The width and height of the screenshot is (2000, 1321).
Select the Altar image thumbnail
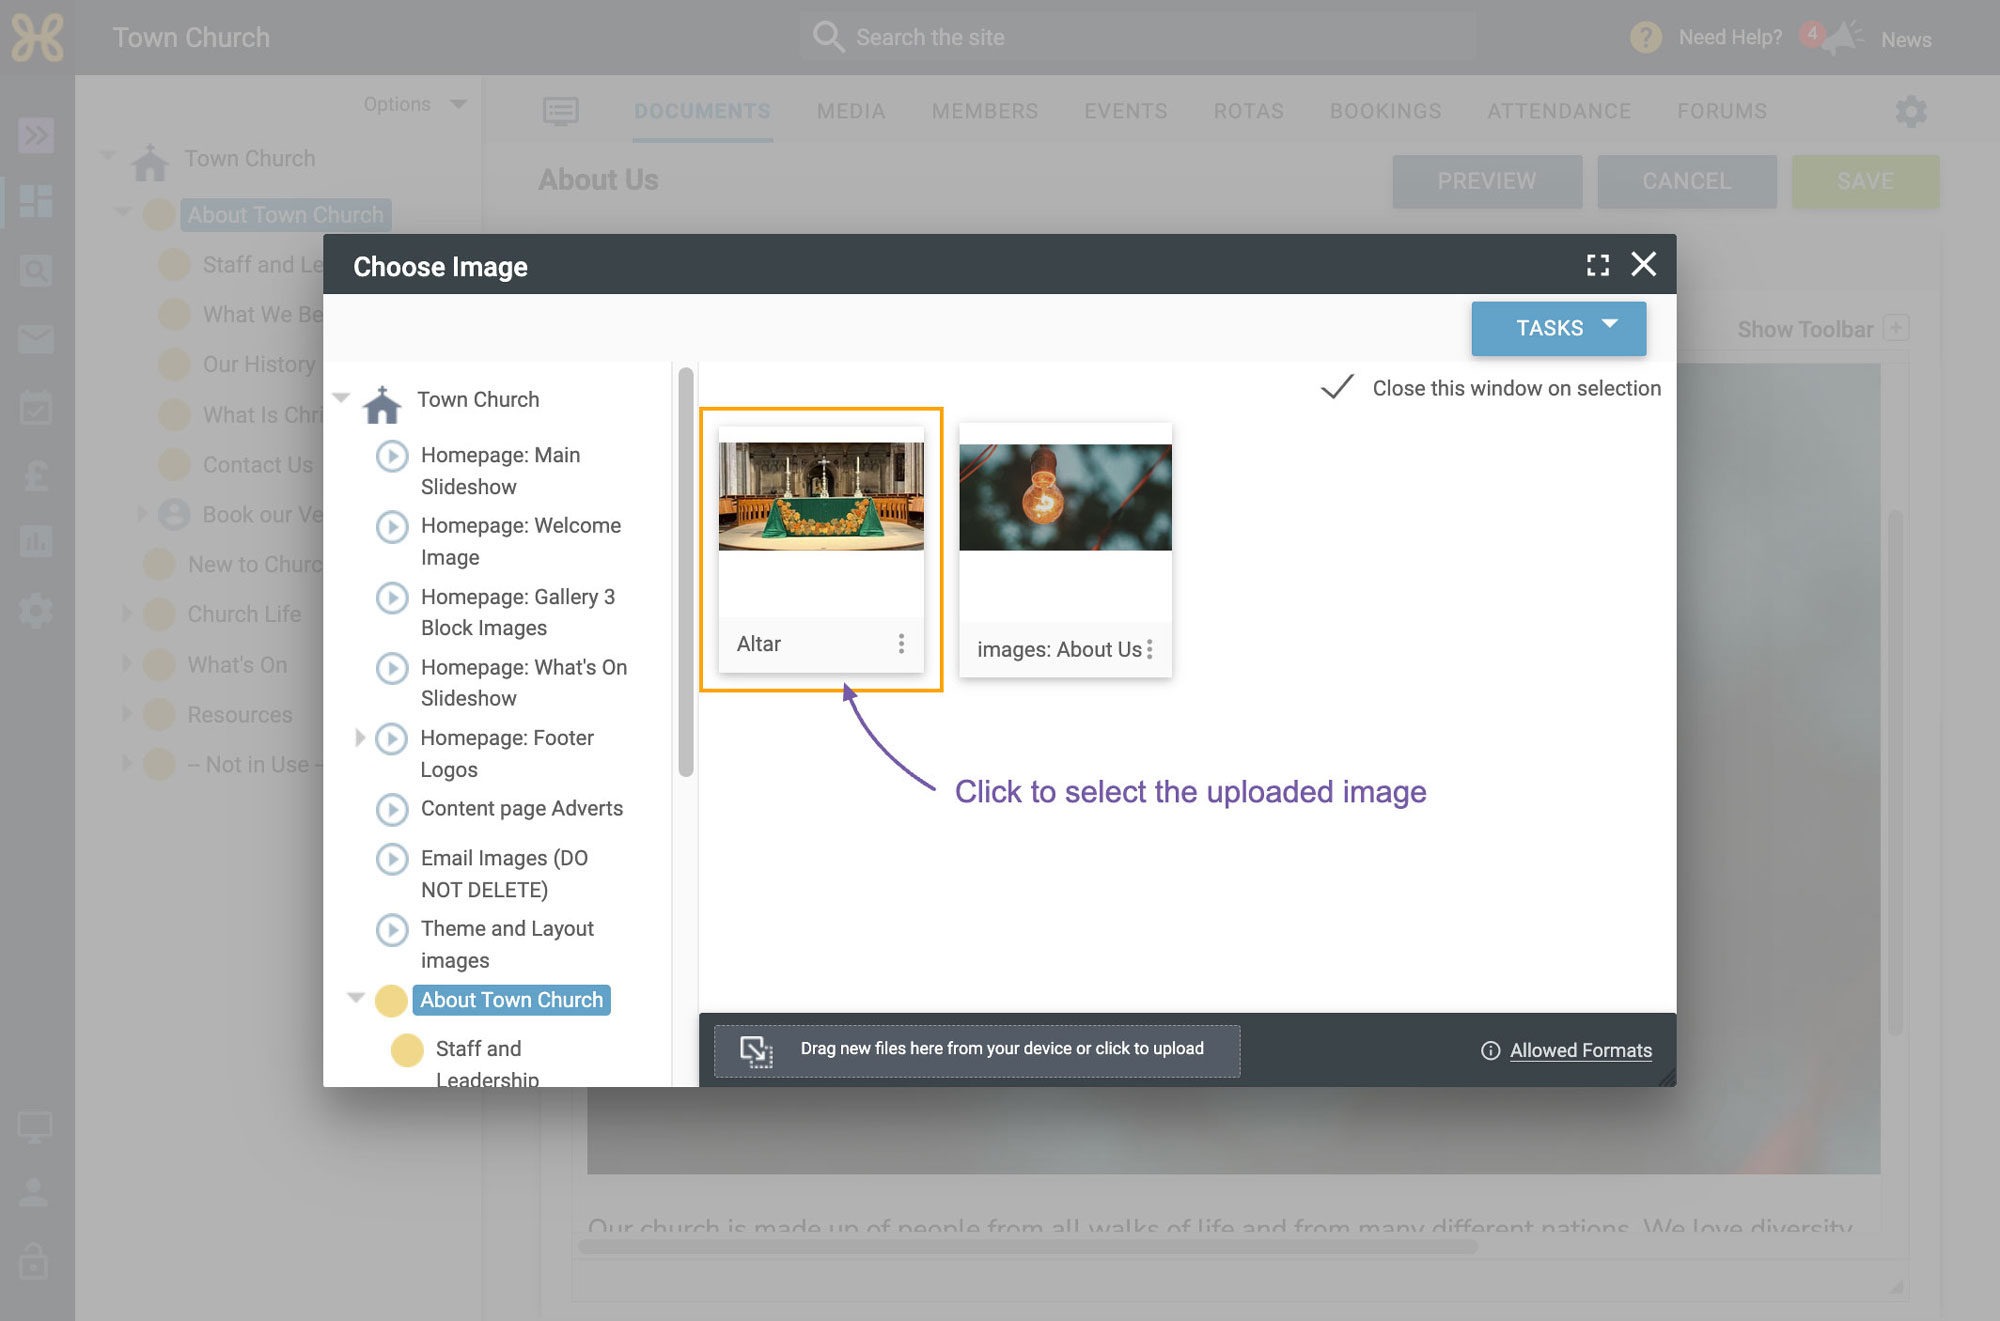coord(821,496)
